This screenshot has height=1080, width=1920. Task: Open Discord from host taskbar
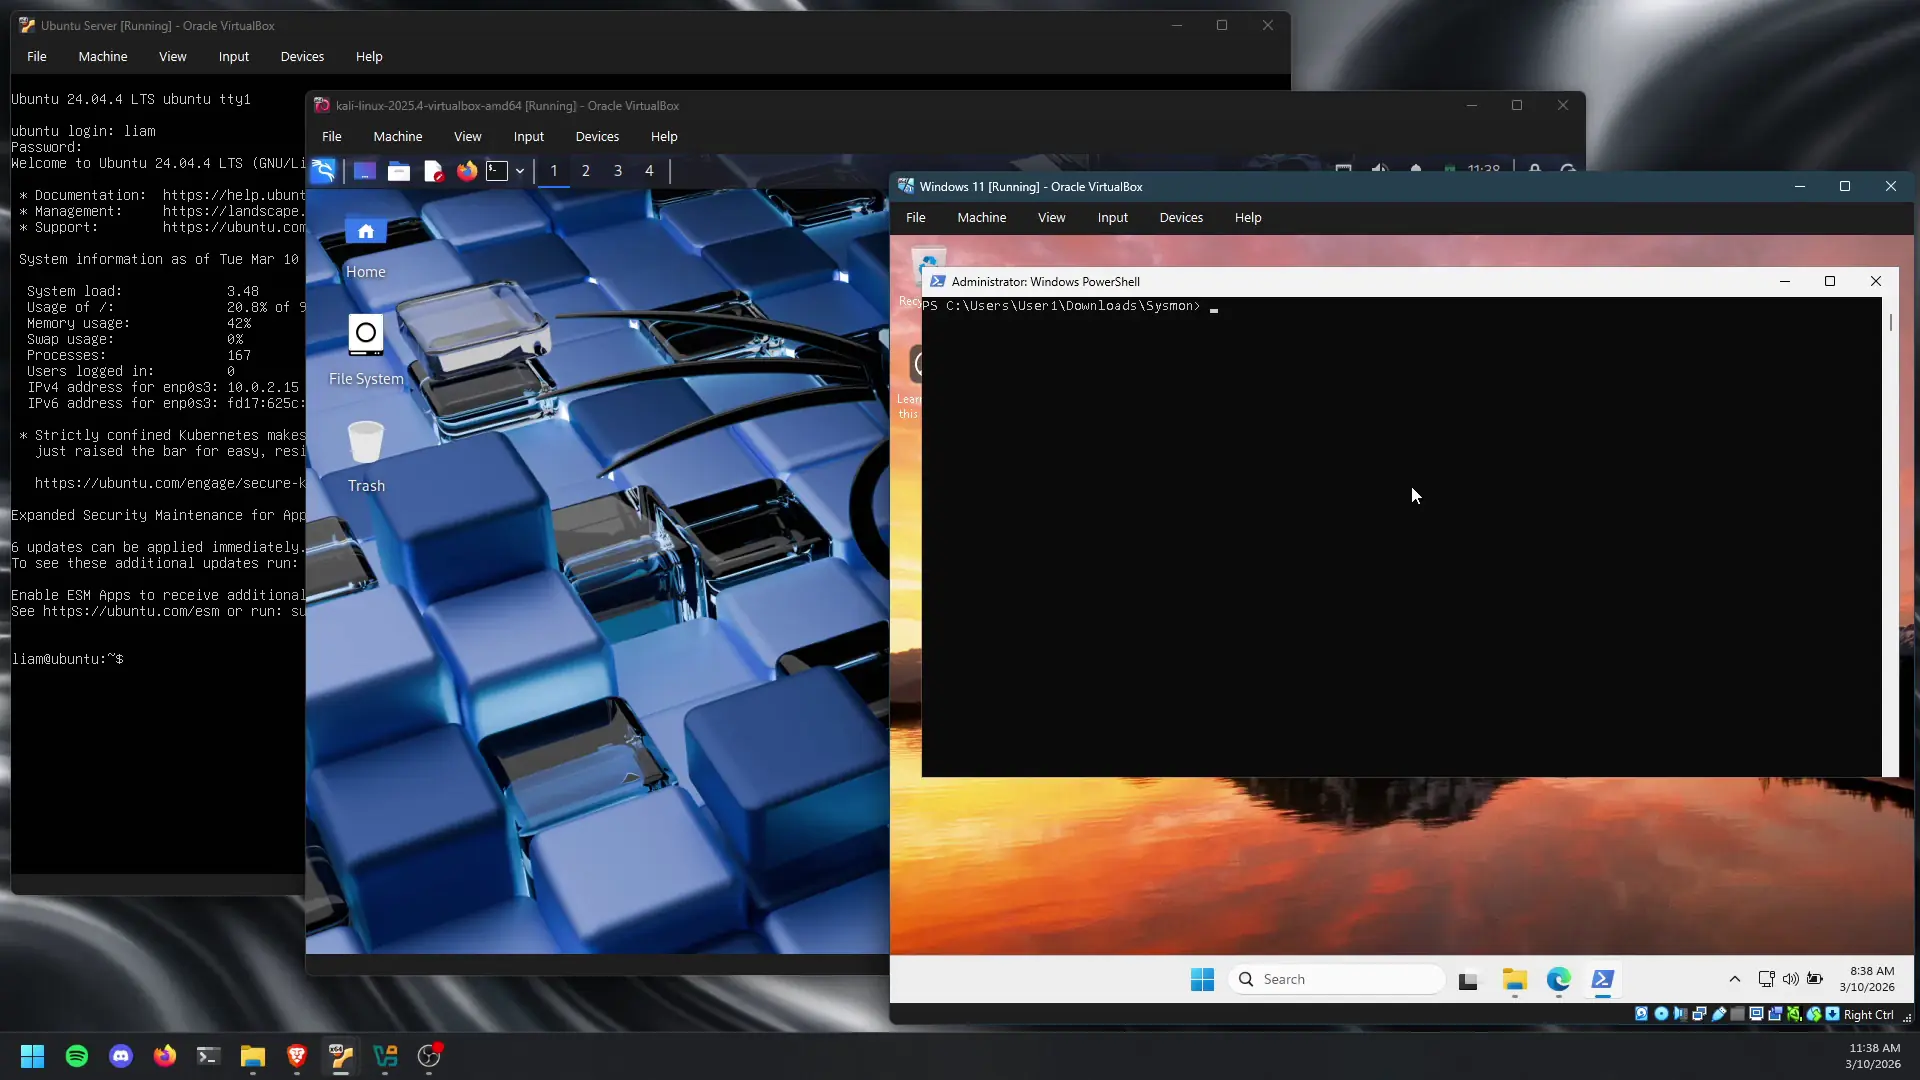tap(121, 1056)
